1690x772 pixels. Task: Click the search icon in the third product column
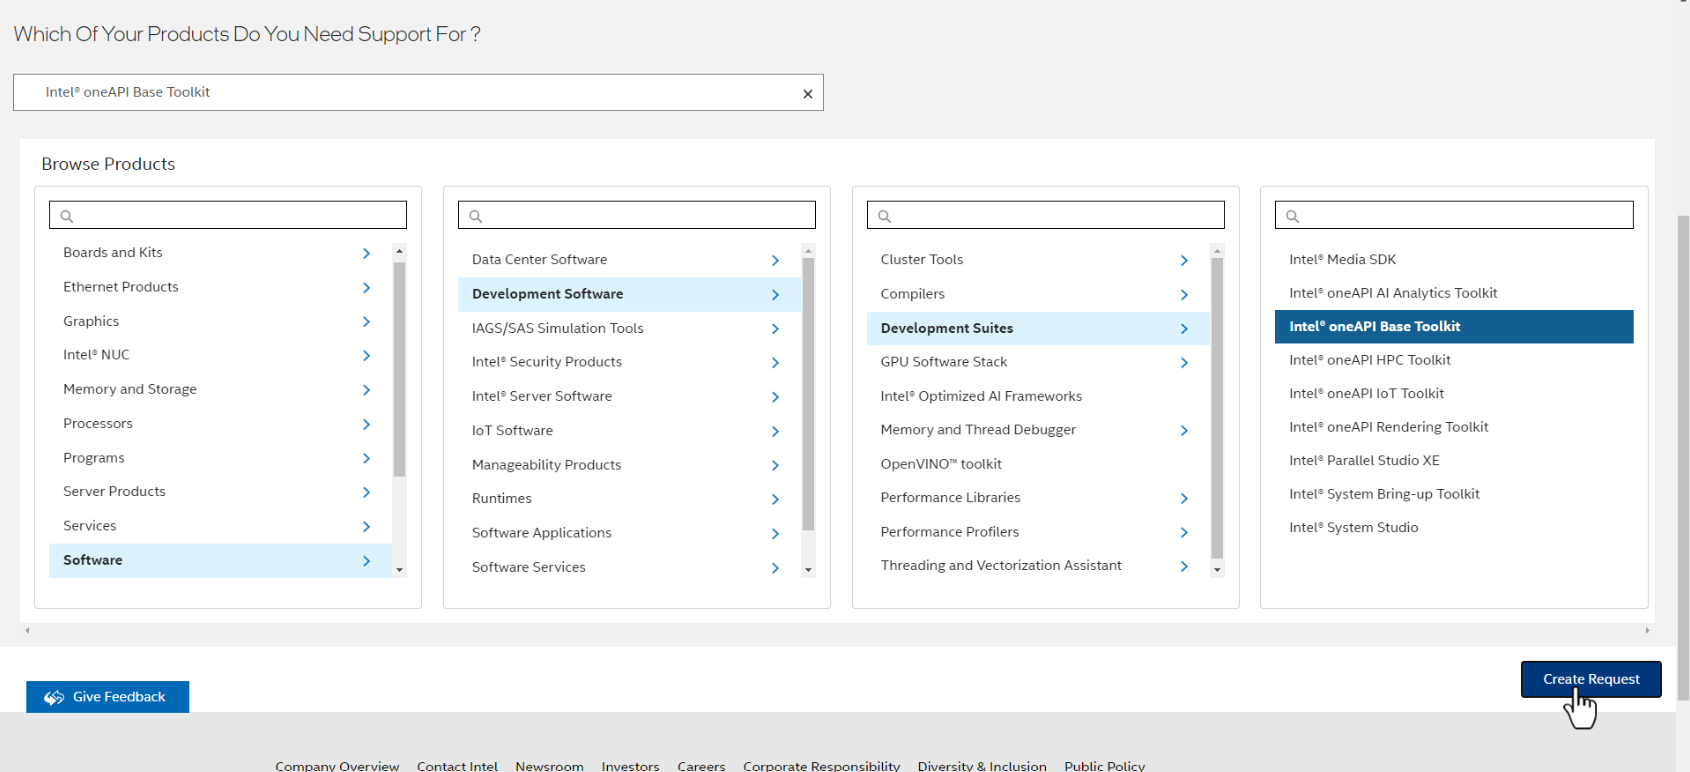coord(885,216)
